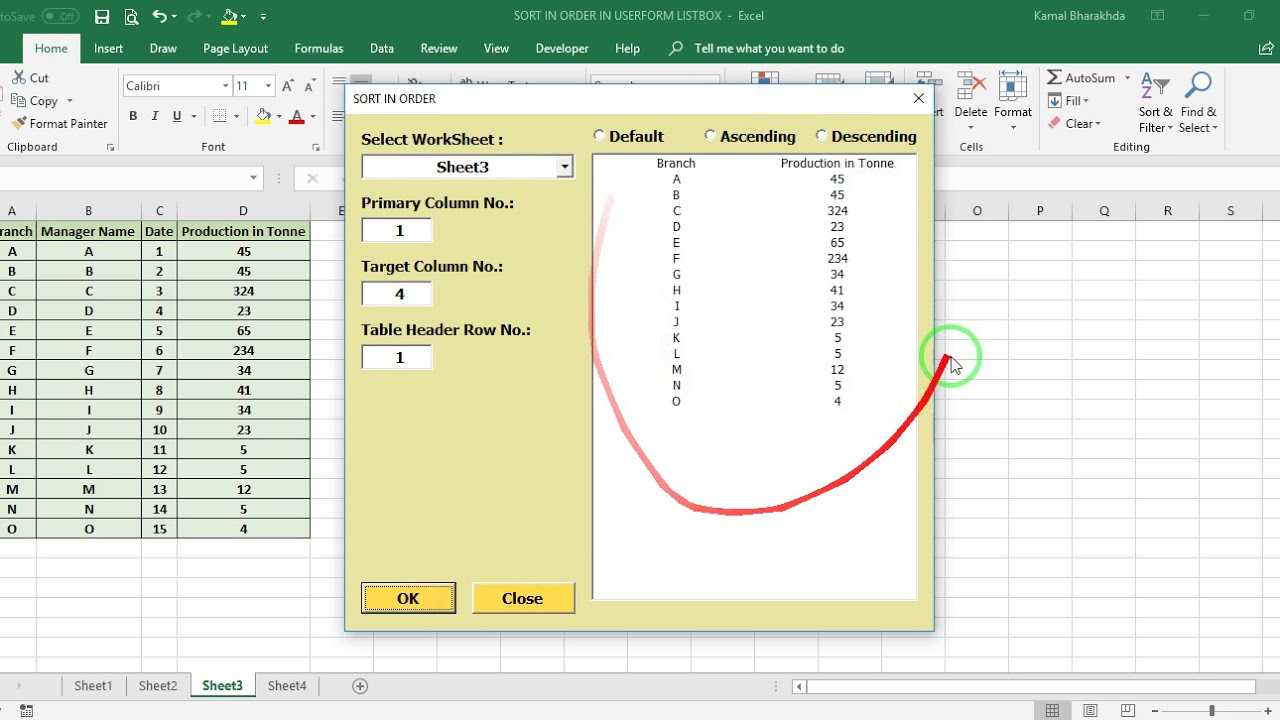Open the Customize Quick Access Toolbar arrow
This screenshot has height=720, width=1280.
pos(263,16)
